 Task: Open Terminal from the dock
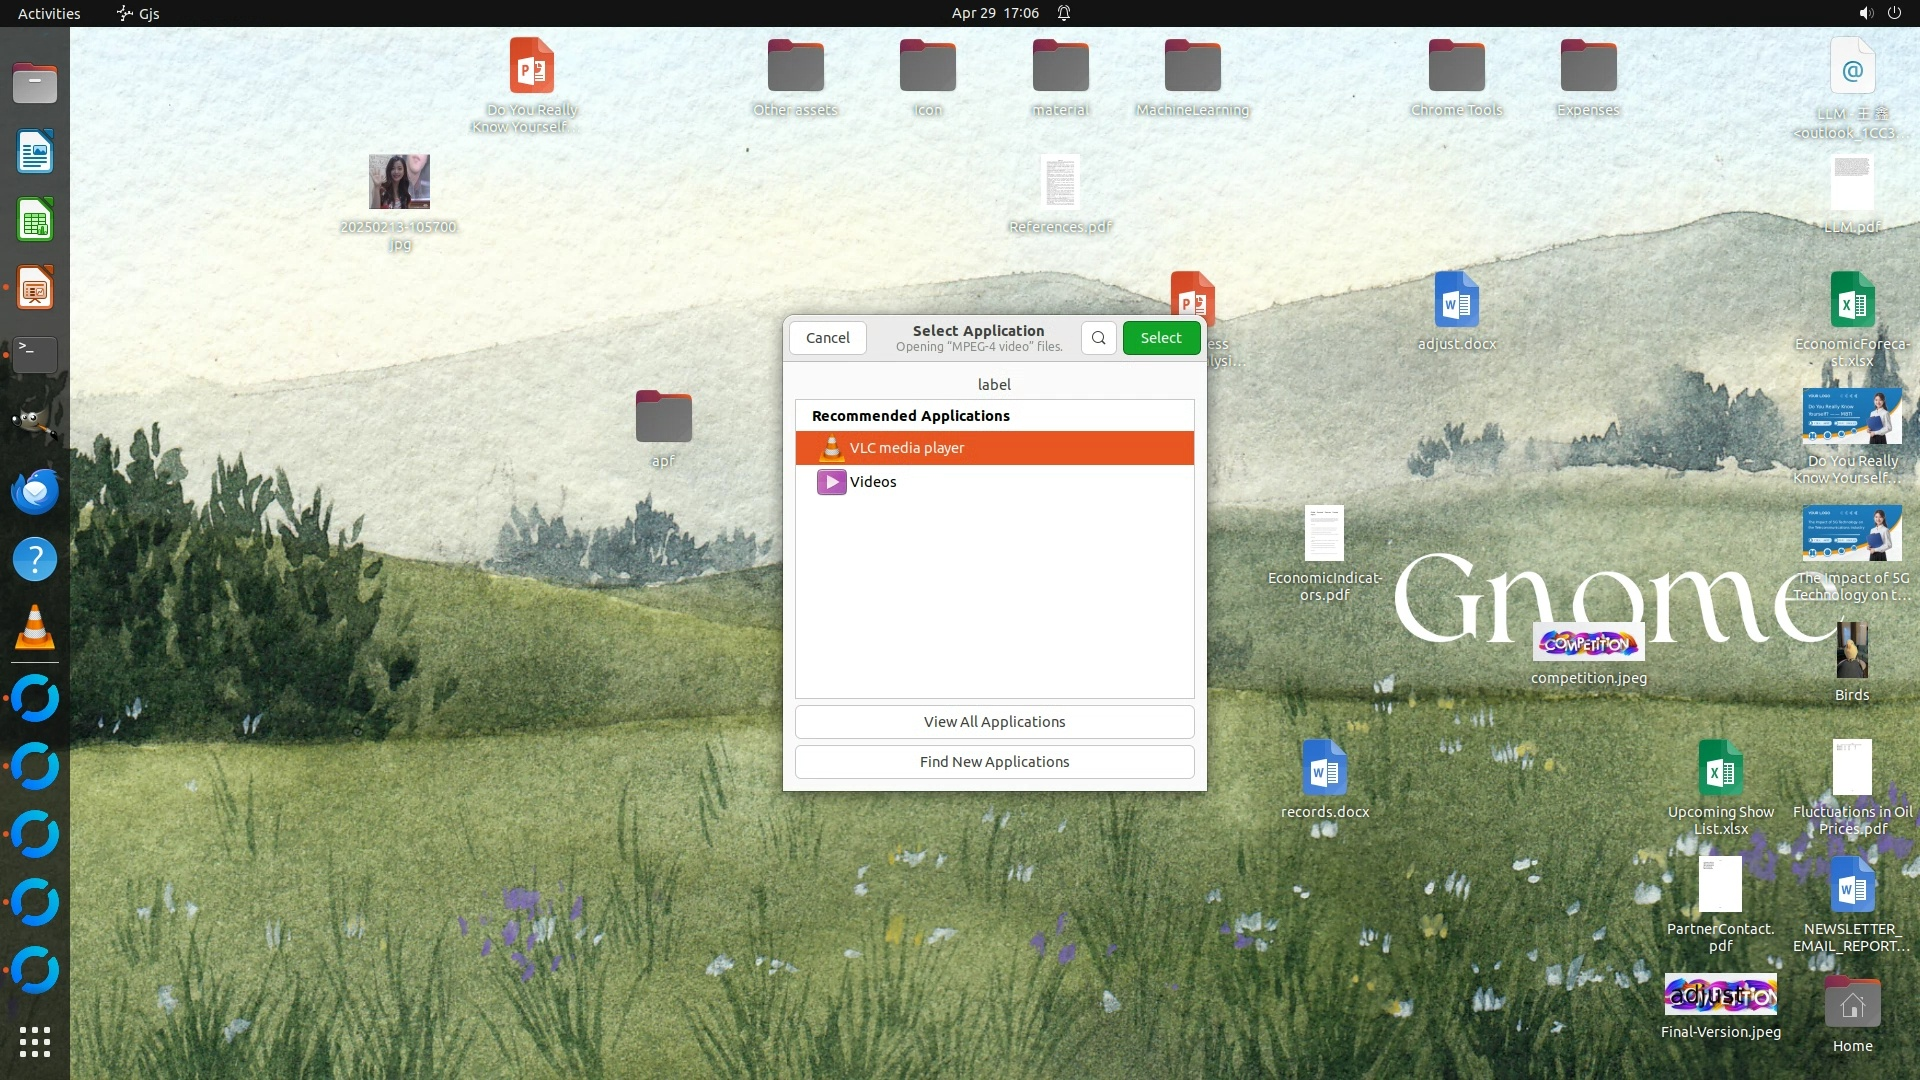click(35, 354)
